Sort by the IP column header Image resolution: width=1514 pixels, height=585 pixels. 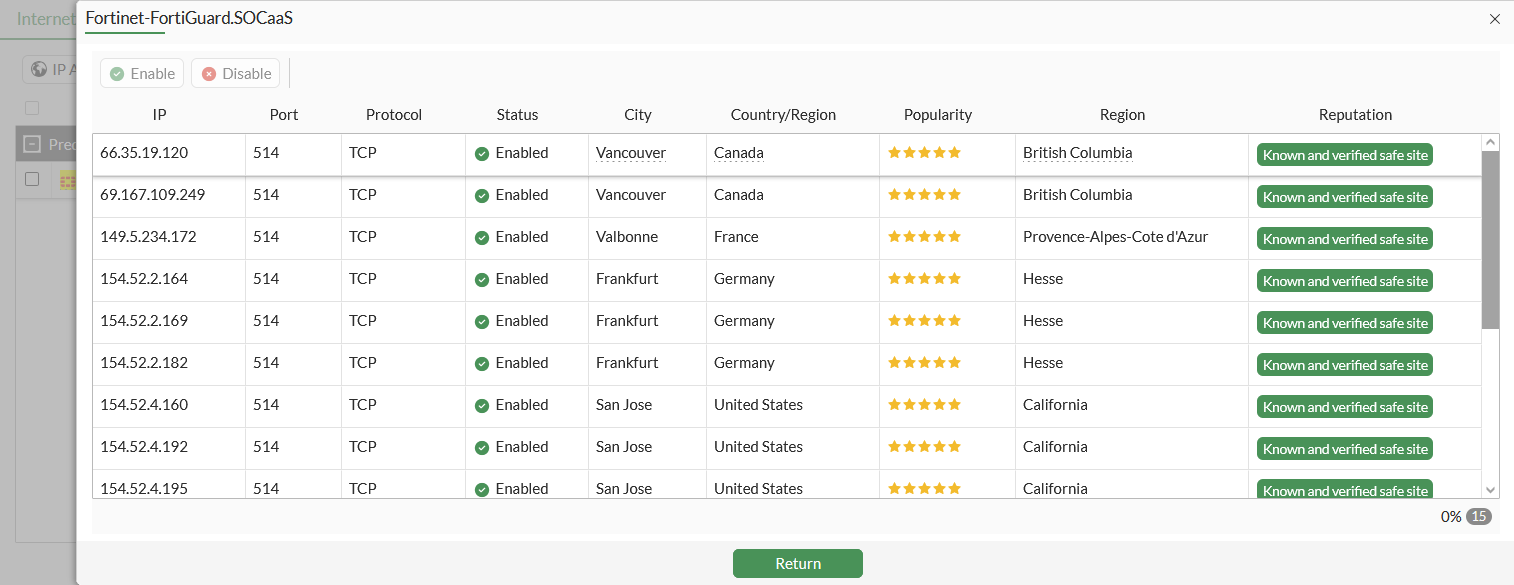159,114
